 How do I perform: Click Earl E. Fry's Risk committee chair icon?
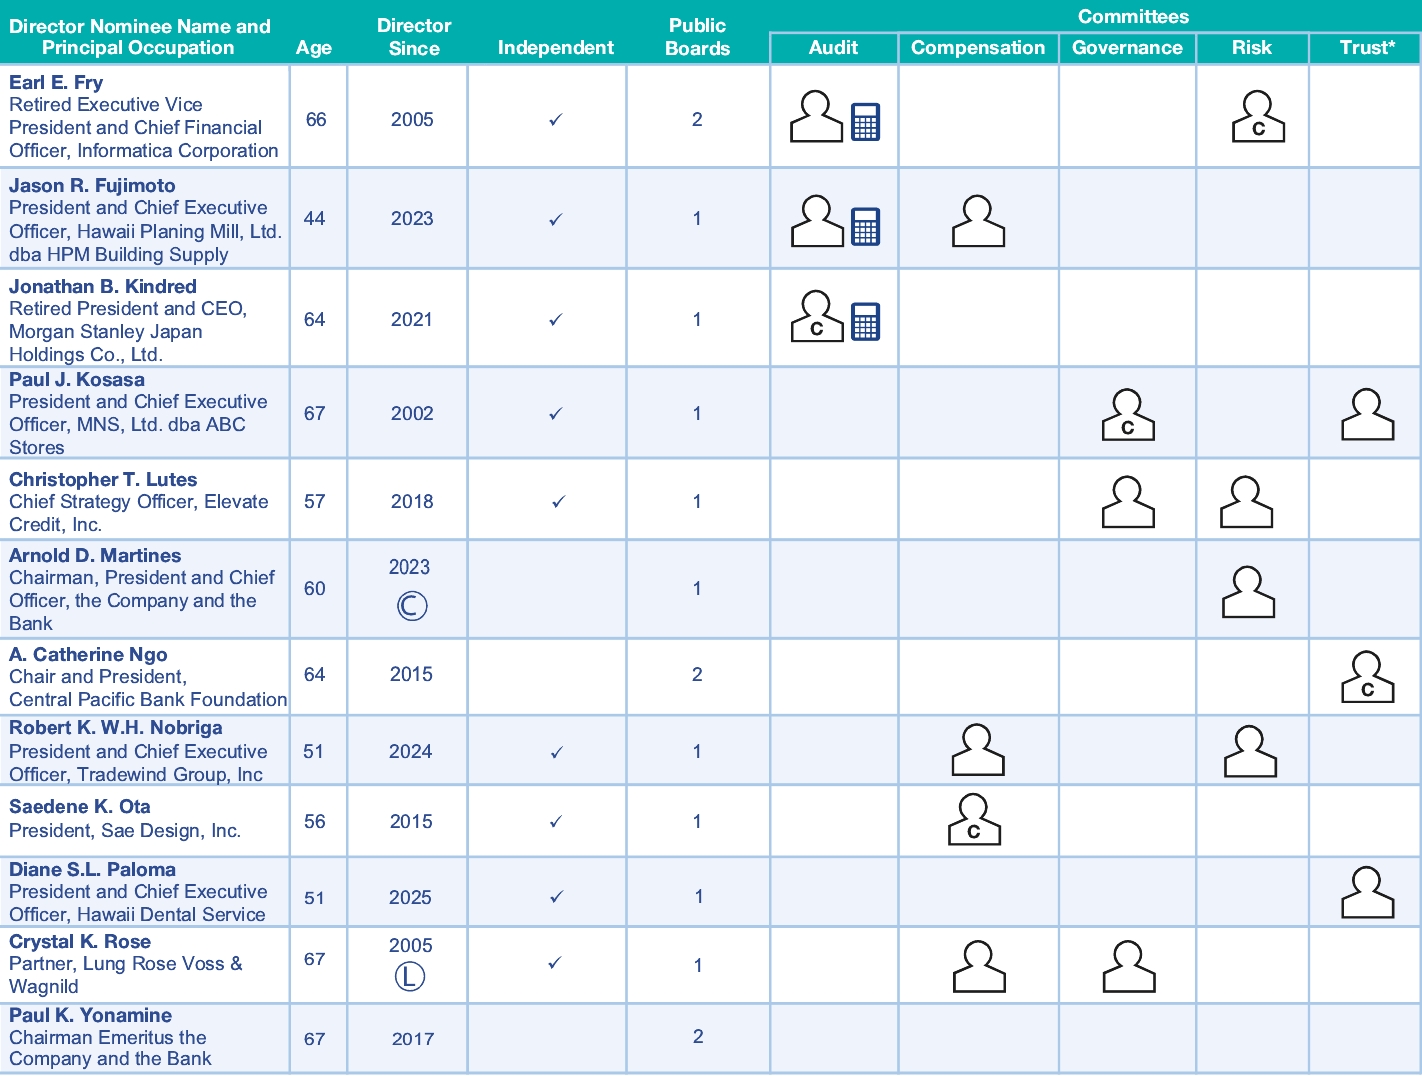tap(1257, 117)
